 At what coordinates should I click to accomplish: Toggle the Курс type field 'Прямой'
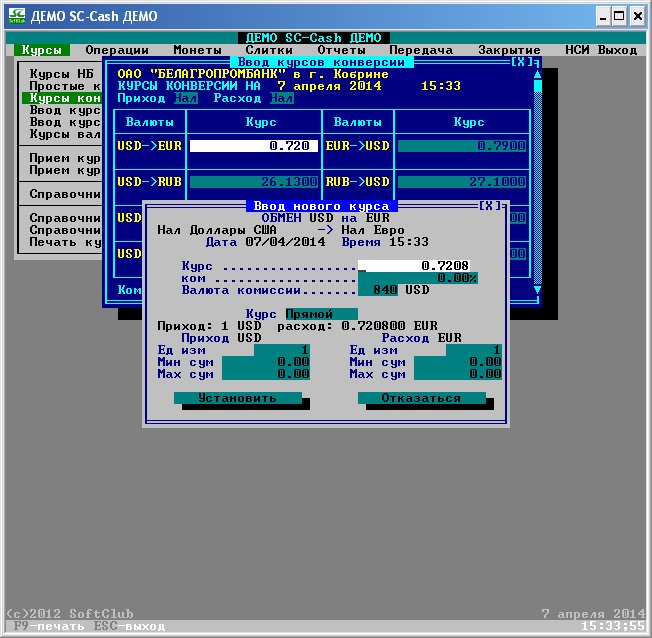pyautogui.click(x=321, y=314)
